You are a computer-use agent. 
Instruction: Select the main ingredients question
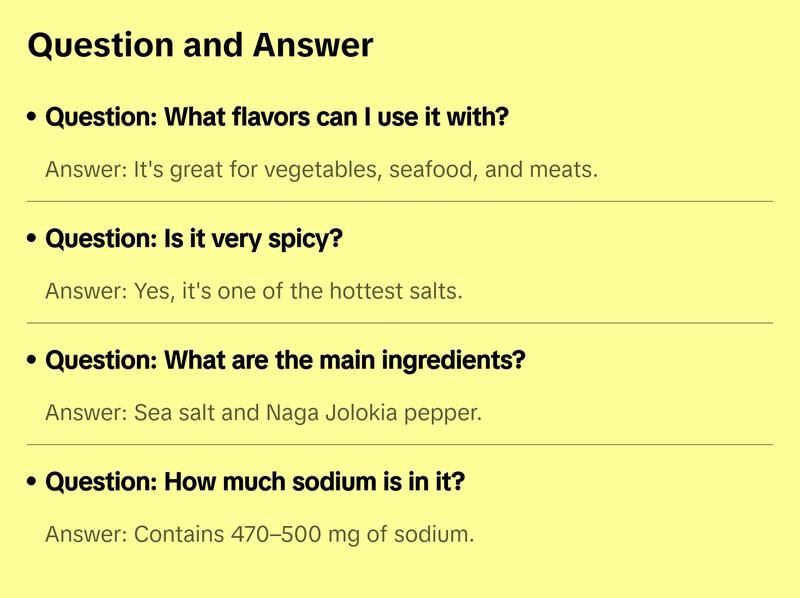tap(286, 361)
